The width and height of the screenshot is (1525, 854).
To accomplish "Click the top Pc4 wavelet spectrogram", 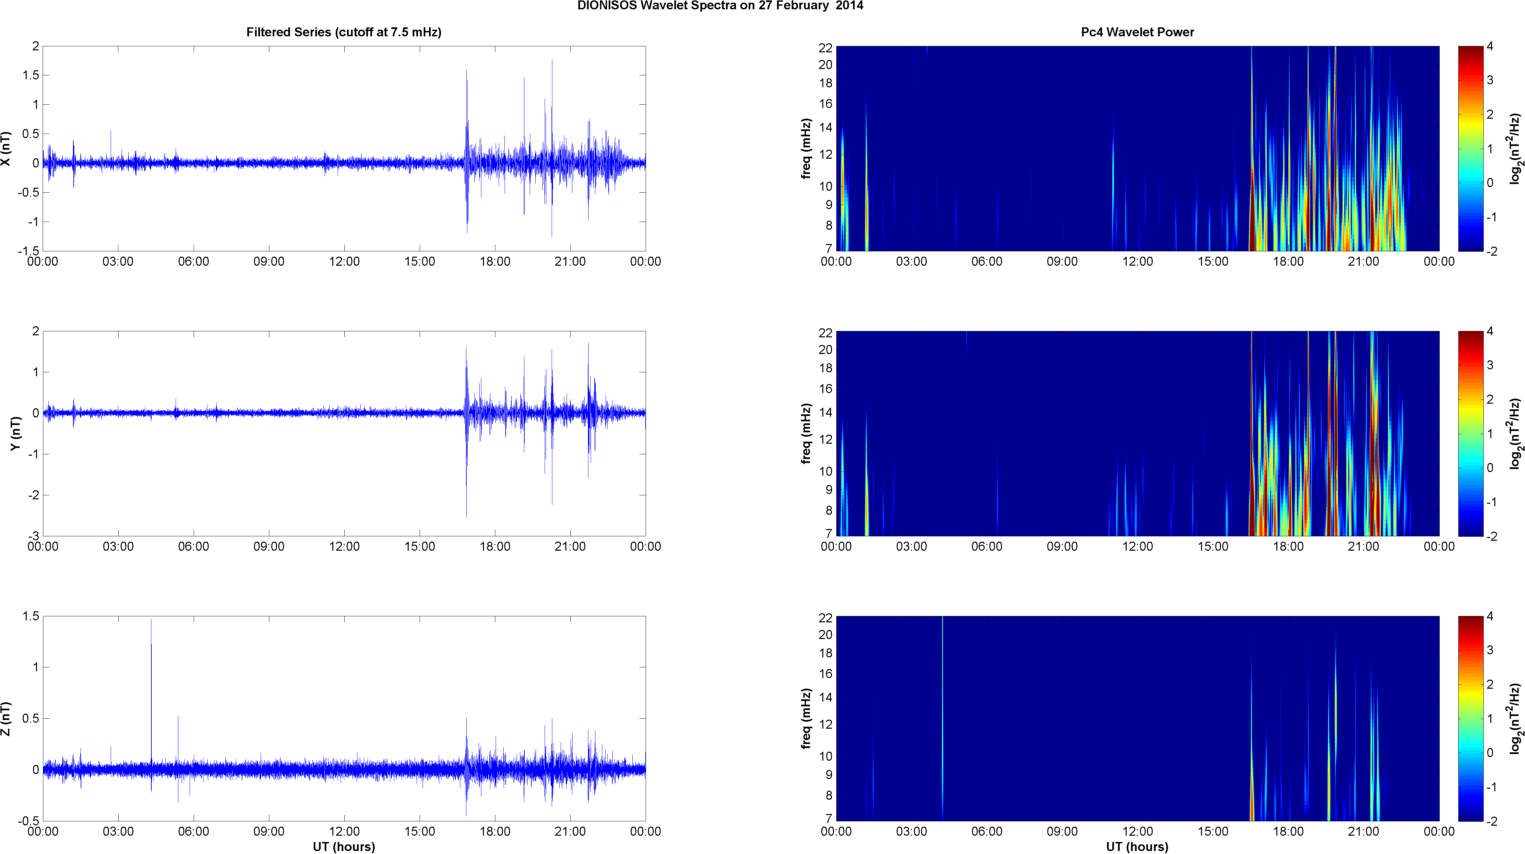I will click(1137, 148).
